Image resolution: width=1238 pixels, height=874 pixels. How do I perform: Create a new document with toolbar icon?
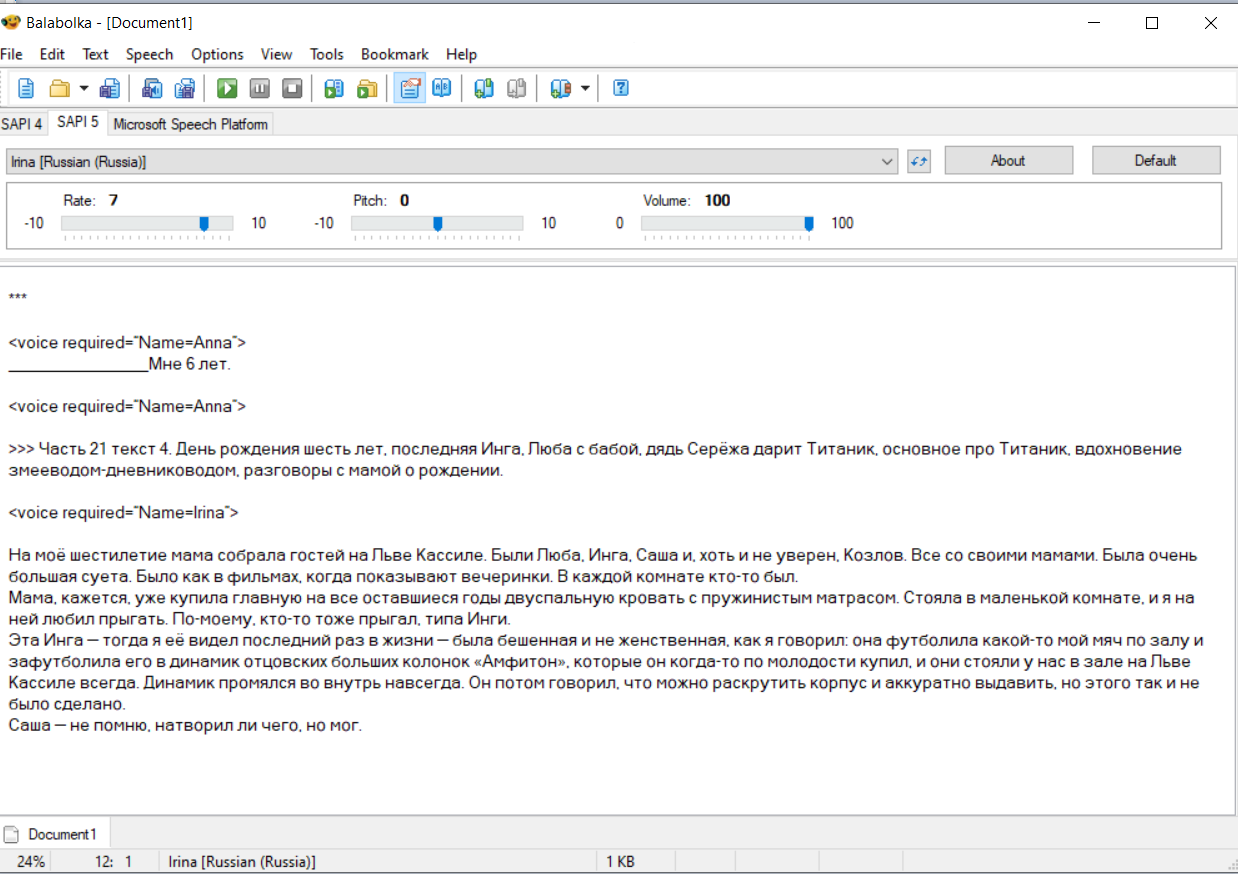(x=26, y=88)
